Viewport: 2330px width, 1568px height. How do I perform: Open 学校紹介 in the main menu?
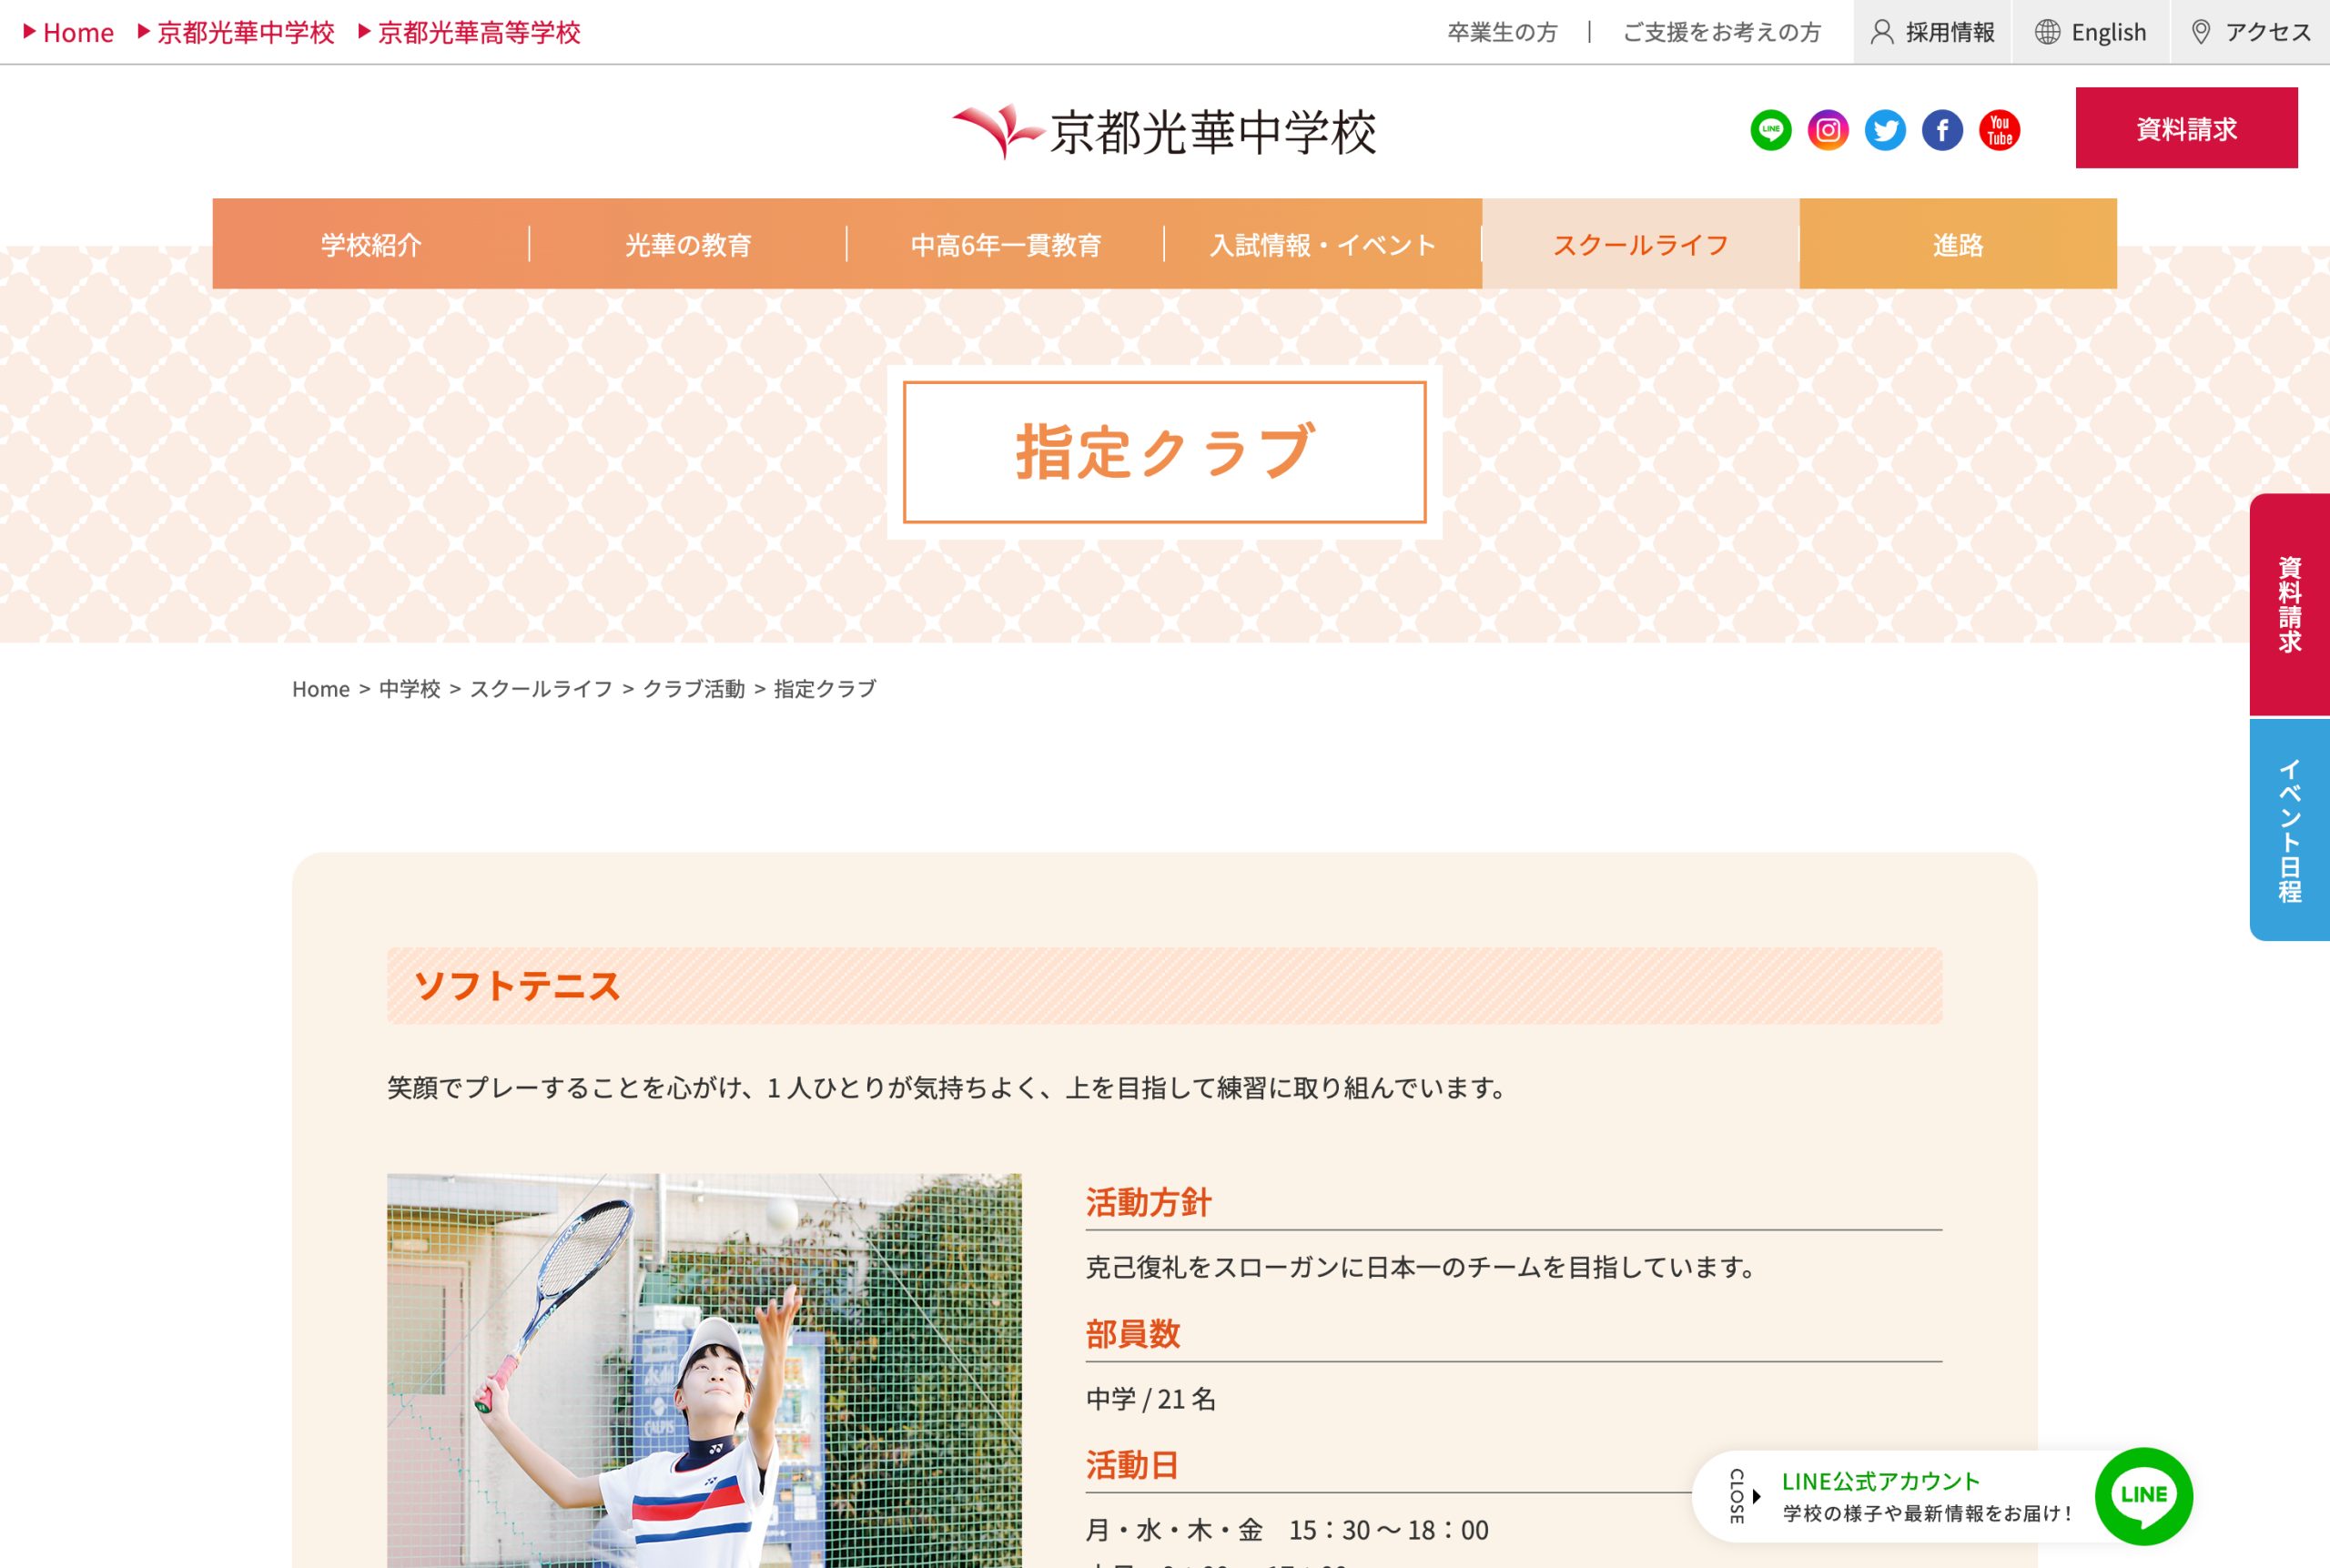[371, 244]
